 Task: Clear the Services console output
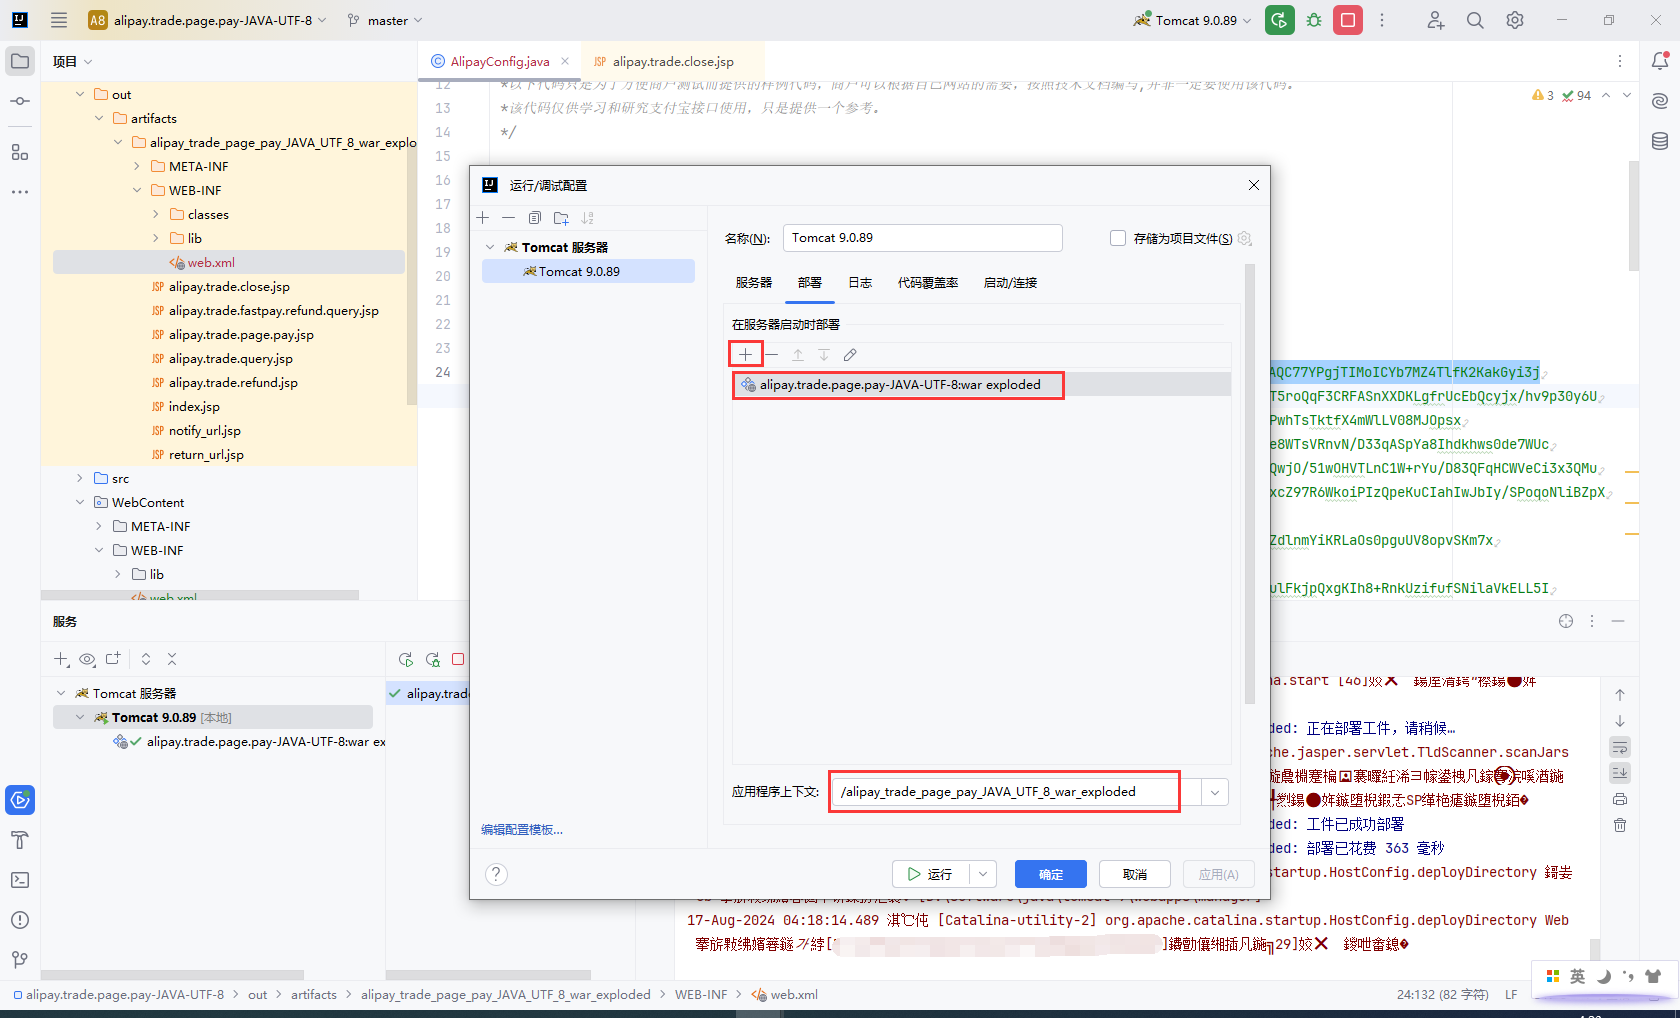1620,825
